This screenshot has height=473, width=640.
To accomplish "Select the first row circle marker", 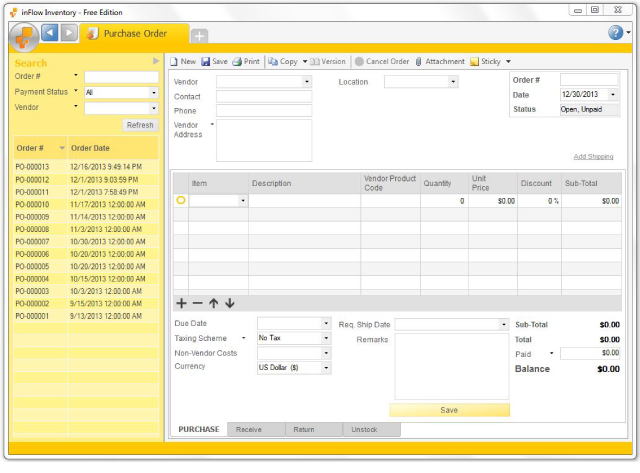I will pos(181,200).
